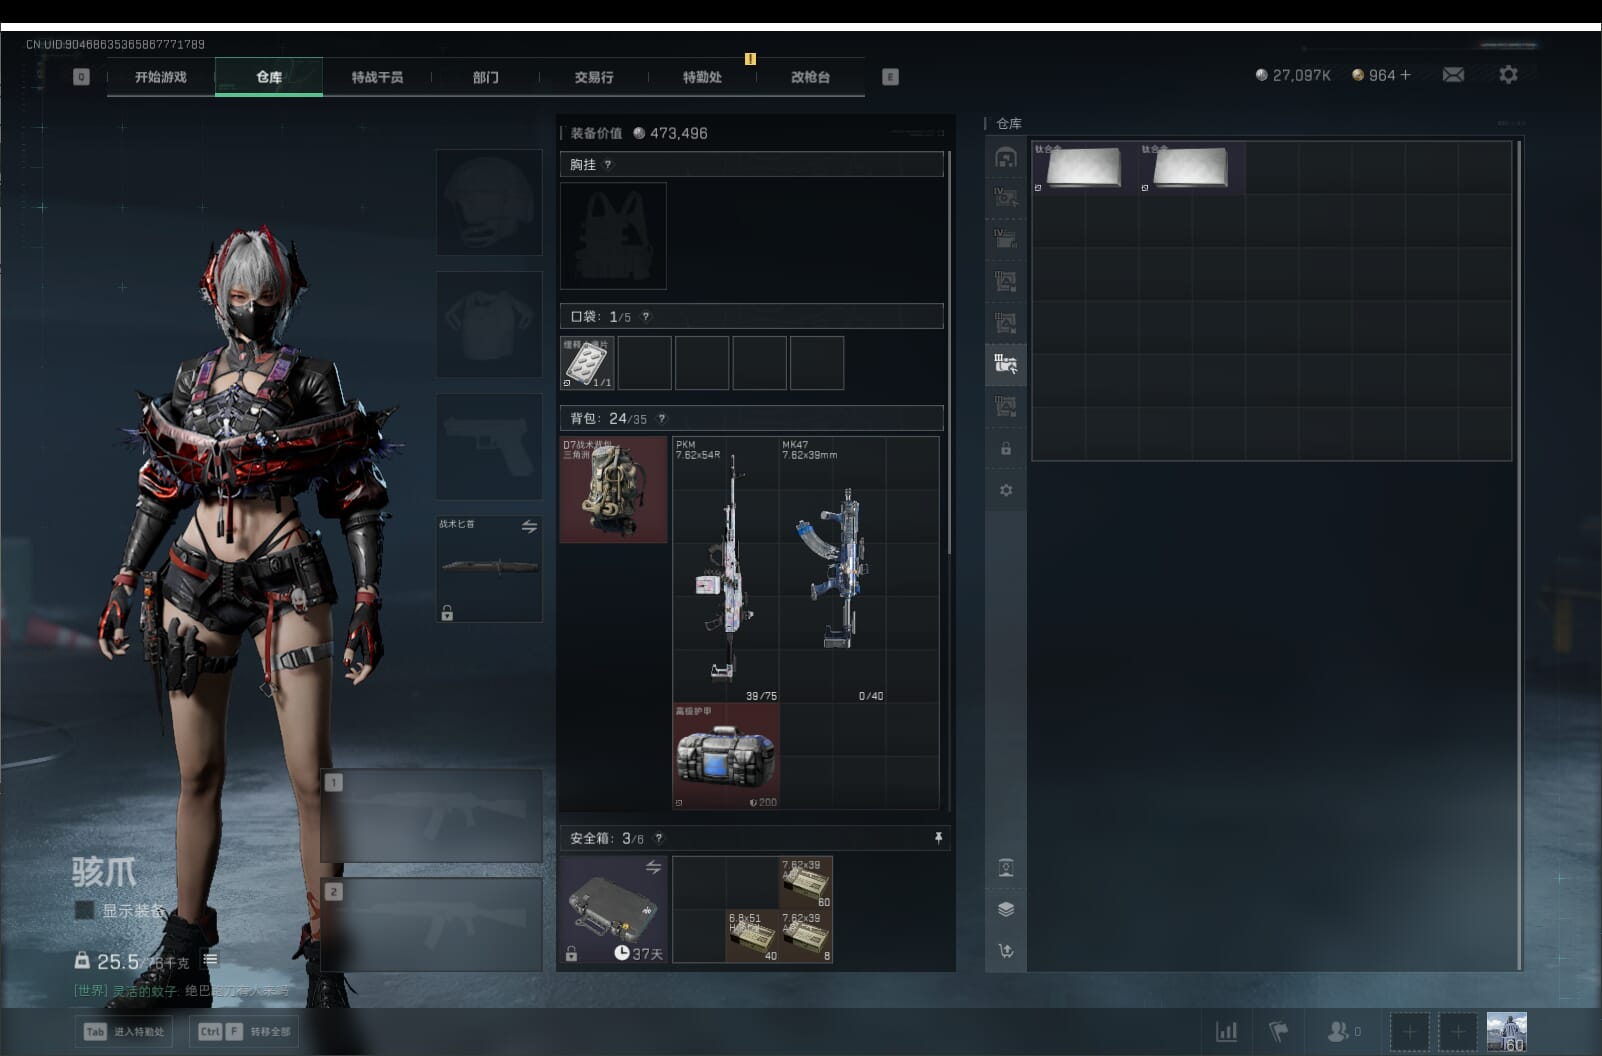Image resolution: width=1602 pixels, height=1056 pixels.
Task: Click the operator name 骇爪
Action: [104, 872]
